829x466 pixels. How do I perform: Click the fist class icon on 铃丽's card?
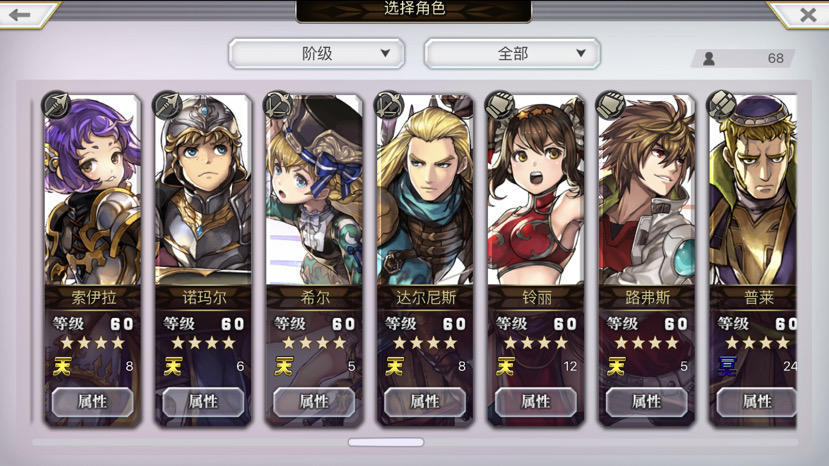(500, 104)
